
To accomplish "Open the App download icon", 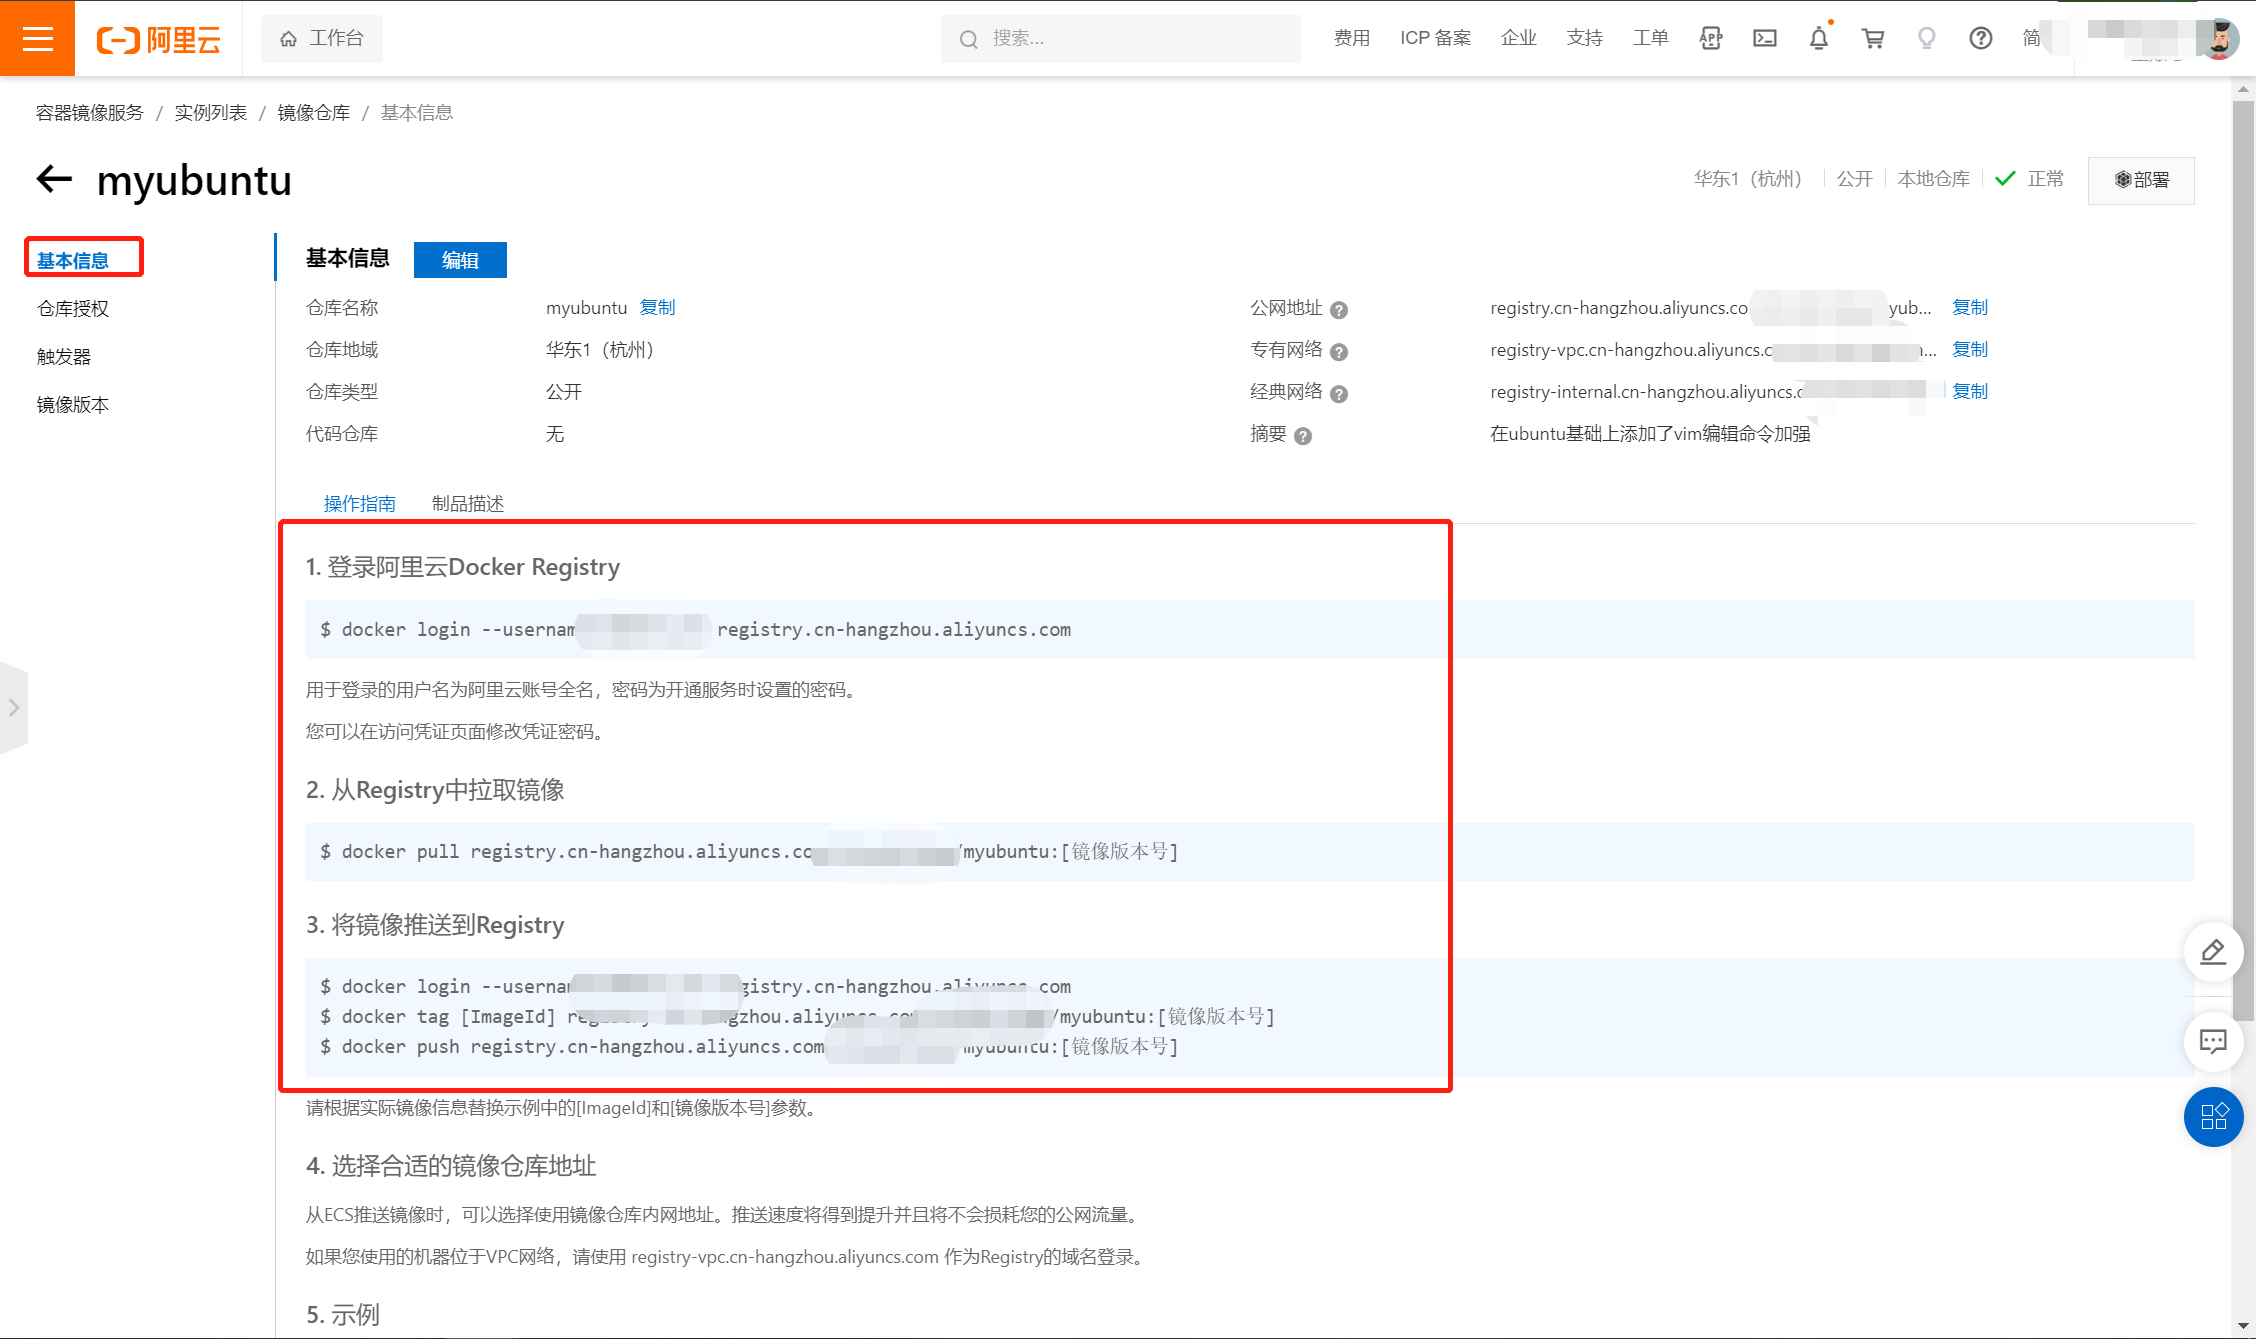I will click(x=1711, y=38).
